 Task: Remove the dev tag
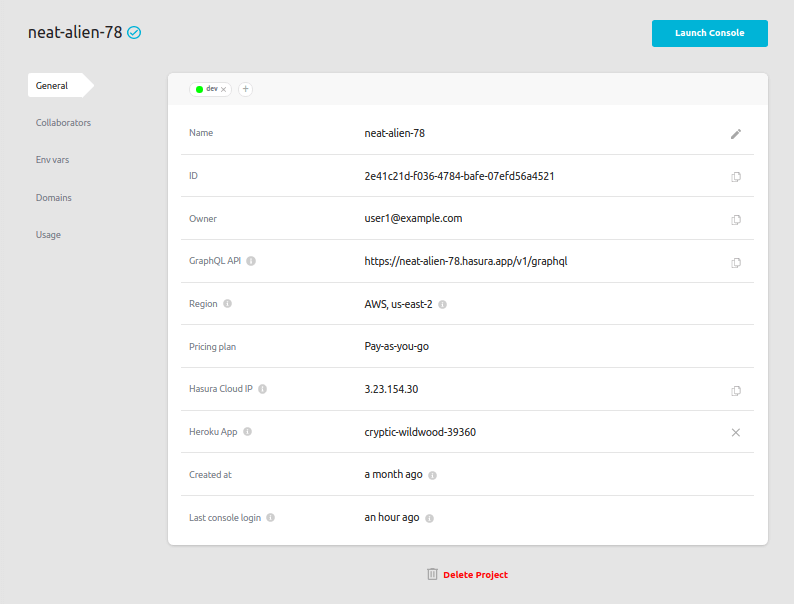(224, 89)
